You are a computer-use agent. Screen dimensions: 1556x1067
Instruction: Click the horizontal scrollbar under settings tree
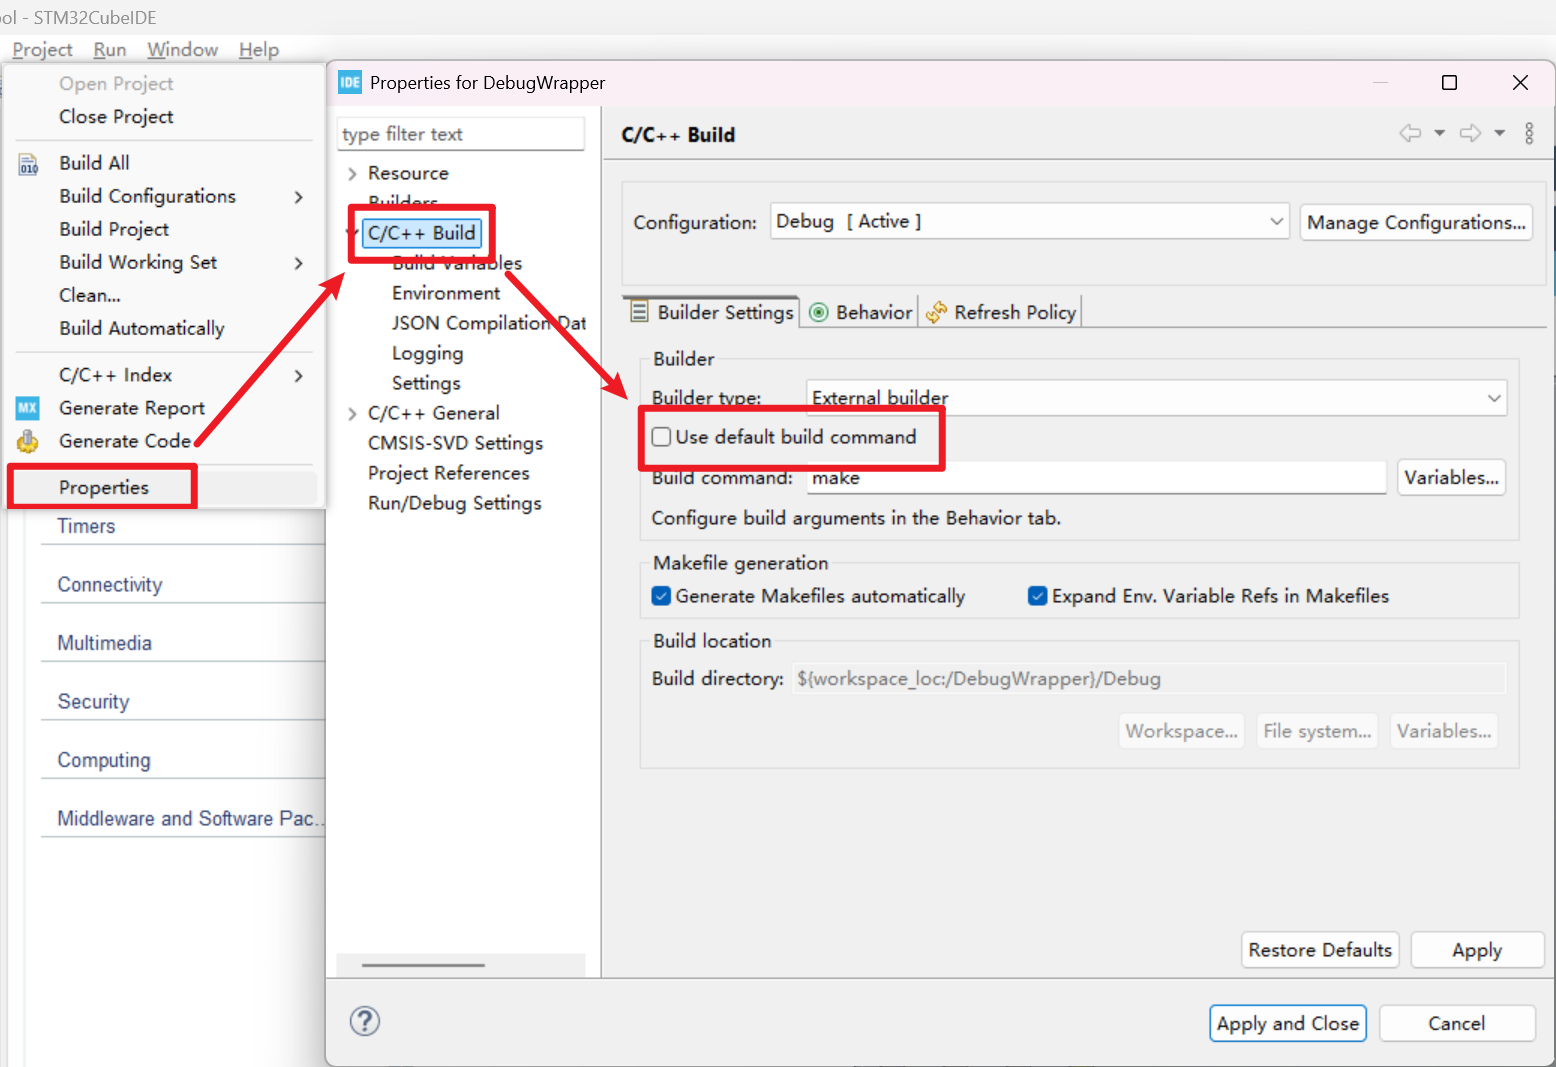click(423, 965)
